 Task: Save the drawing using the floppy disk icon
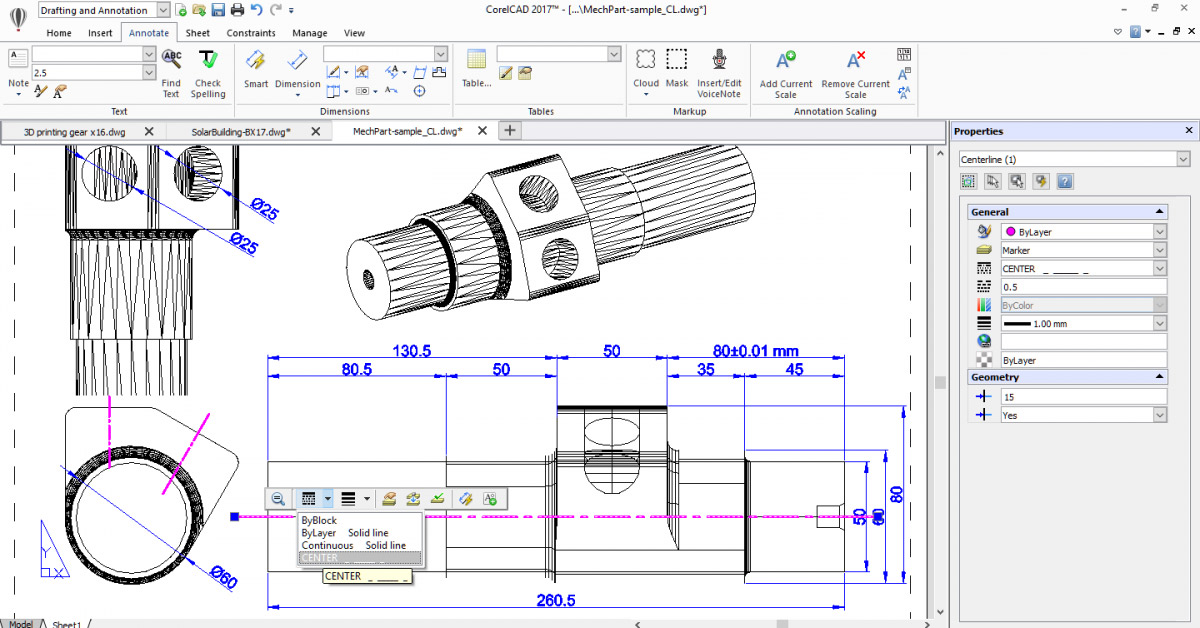click(x=218, y=10)
